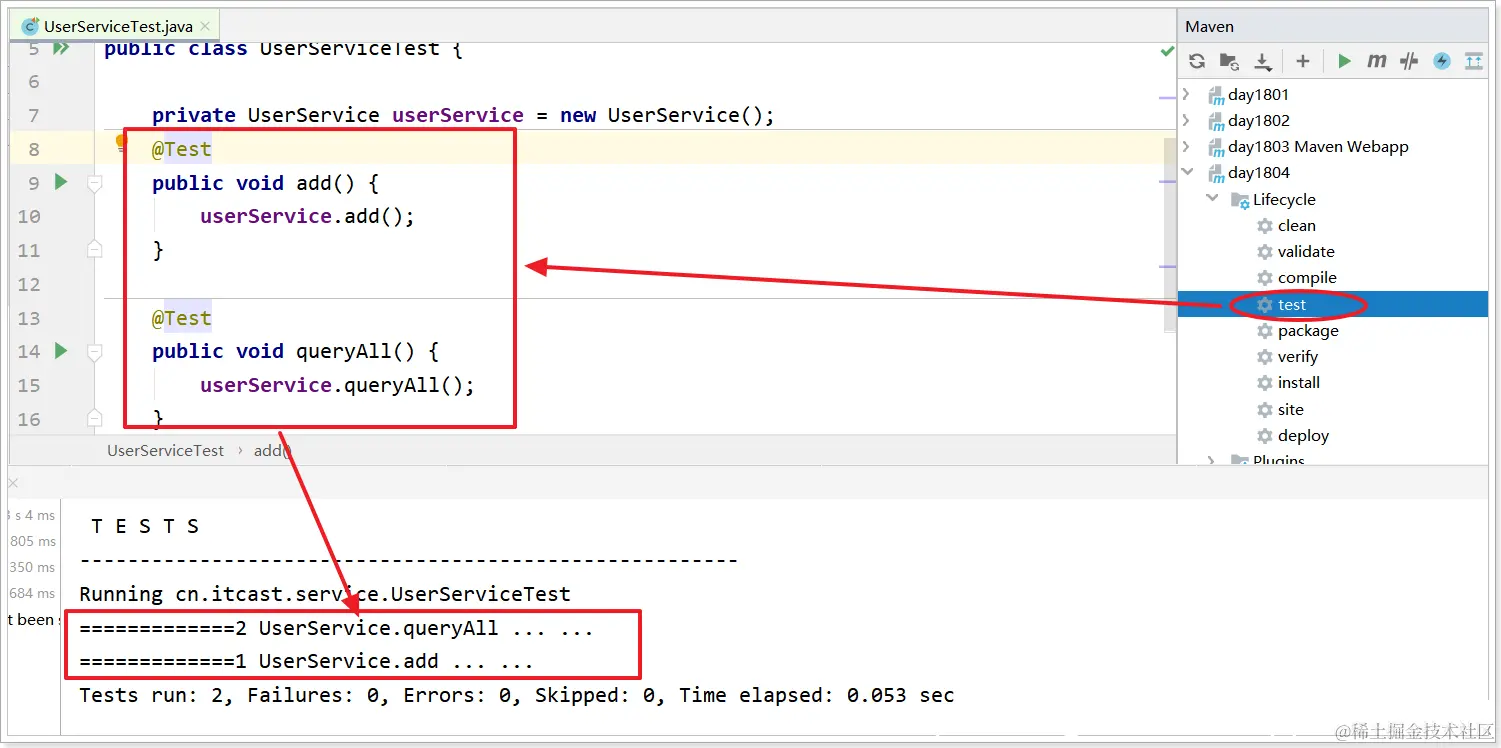Screen dimensions: 1501x748
Task: Click the gear icon beside verify
Action: pyautogui.click(x=1265, y=357)
